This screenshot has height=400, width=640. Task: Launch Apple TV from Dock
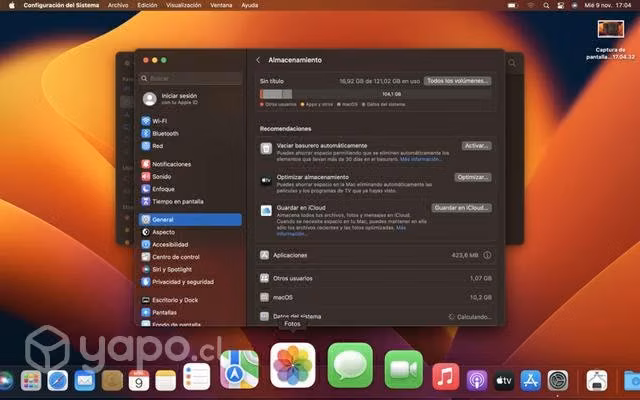click(504, 380)
